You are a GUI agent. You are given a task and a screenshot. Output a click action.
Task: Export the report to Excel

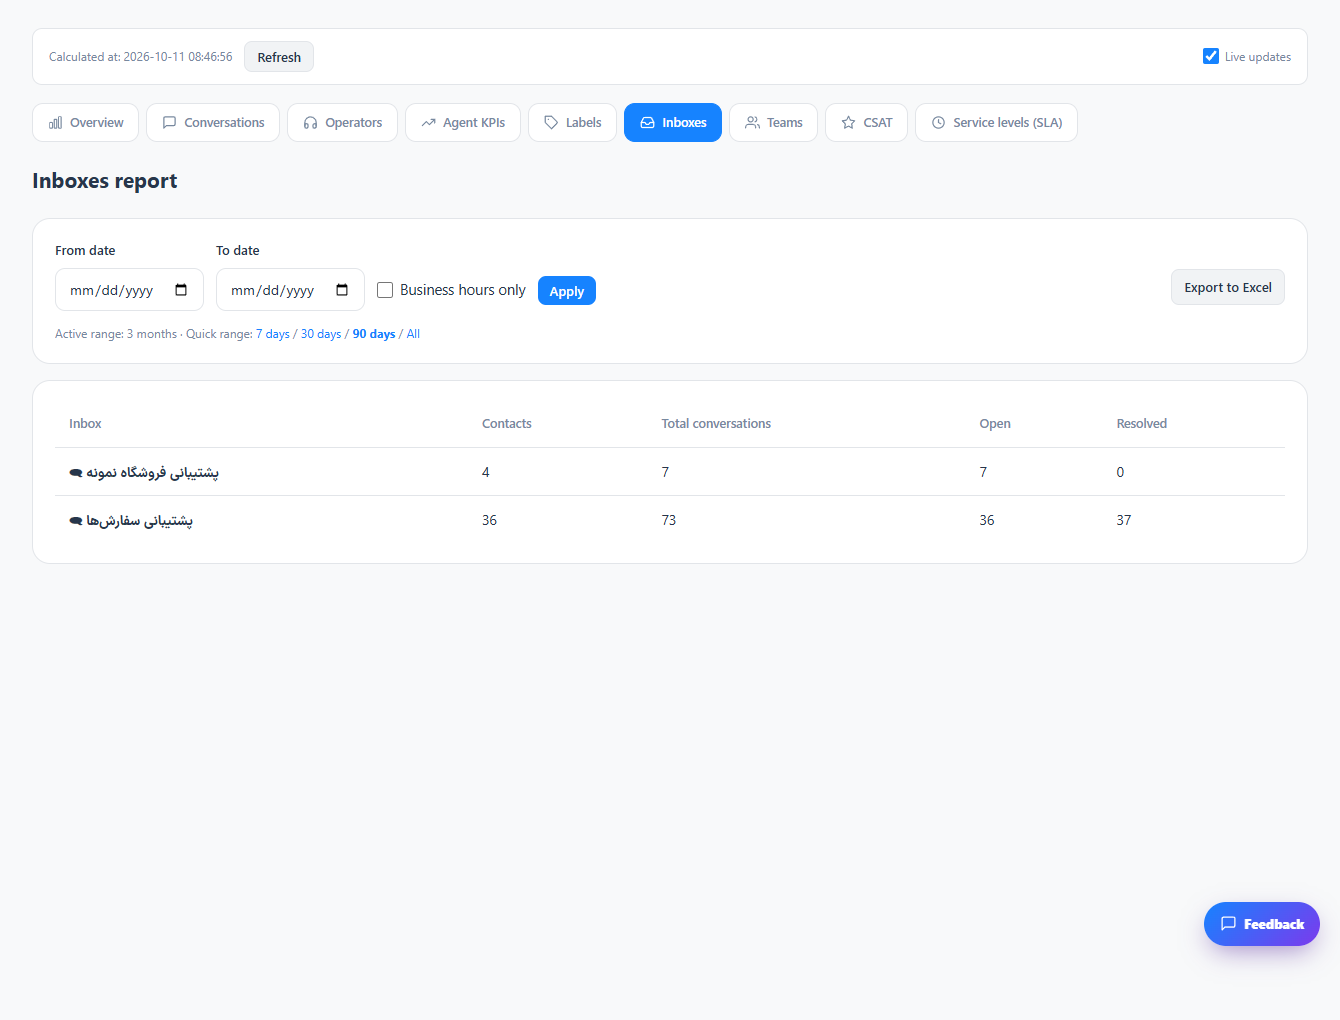(x=1228, y=287)
